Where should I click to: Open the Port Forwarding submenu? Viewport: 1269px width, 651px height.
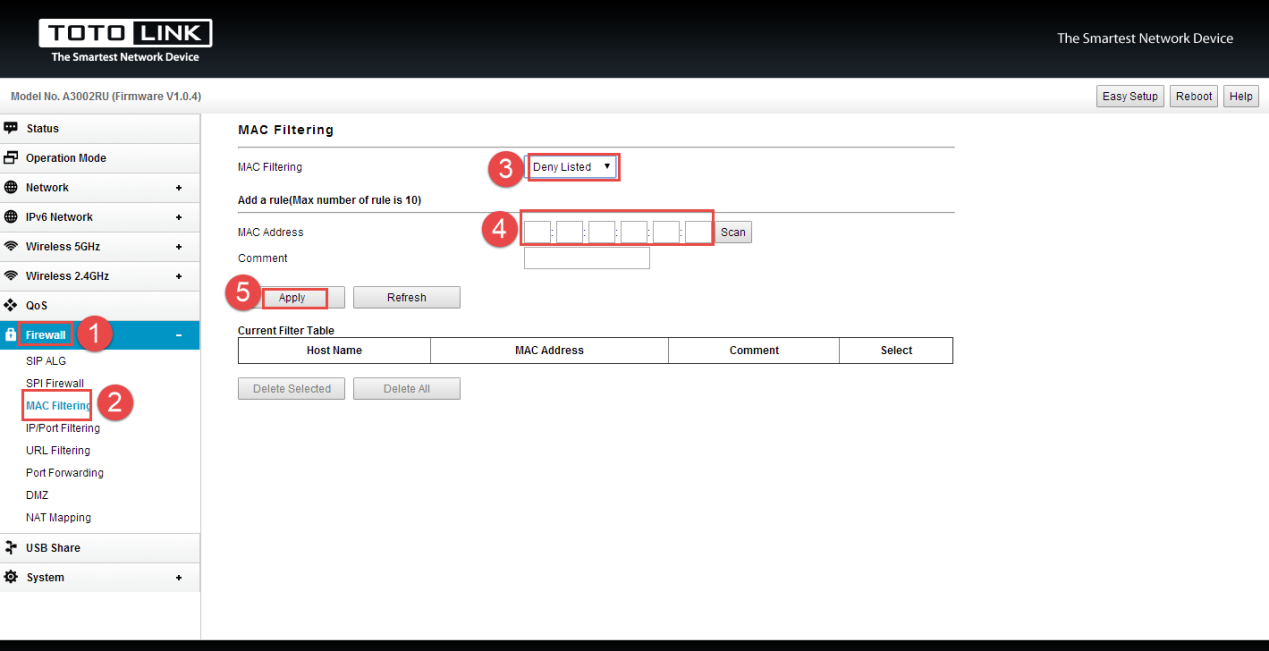tap(65, 473)
